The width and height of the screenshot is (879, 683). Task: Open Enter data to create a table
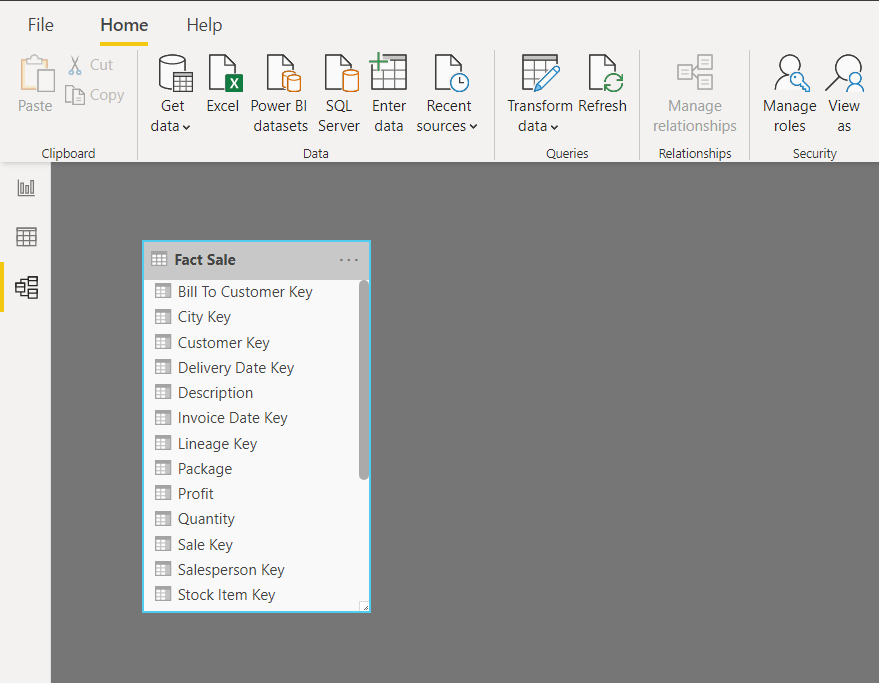pos(389,90)
